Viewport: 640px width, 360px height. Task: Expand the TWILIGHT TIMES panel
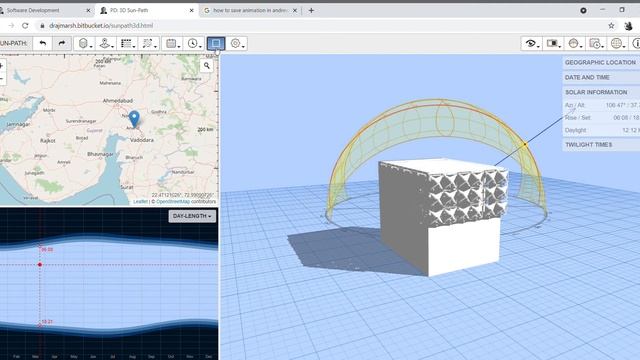[601, 145]
